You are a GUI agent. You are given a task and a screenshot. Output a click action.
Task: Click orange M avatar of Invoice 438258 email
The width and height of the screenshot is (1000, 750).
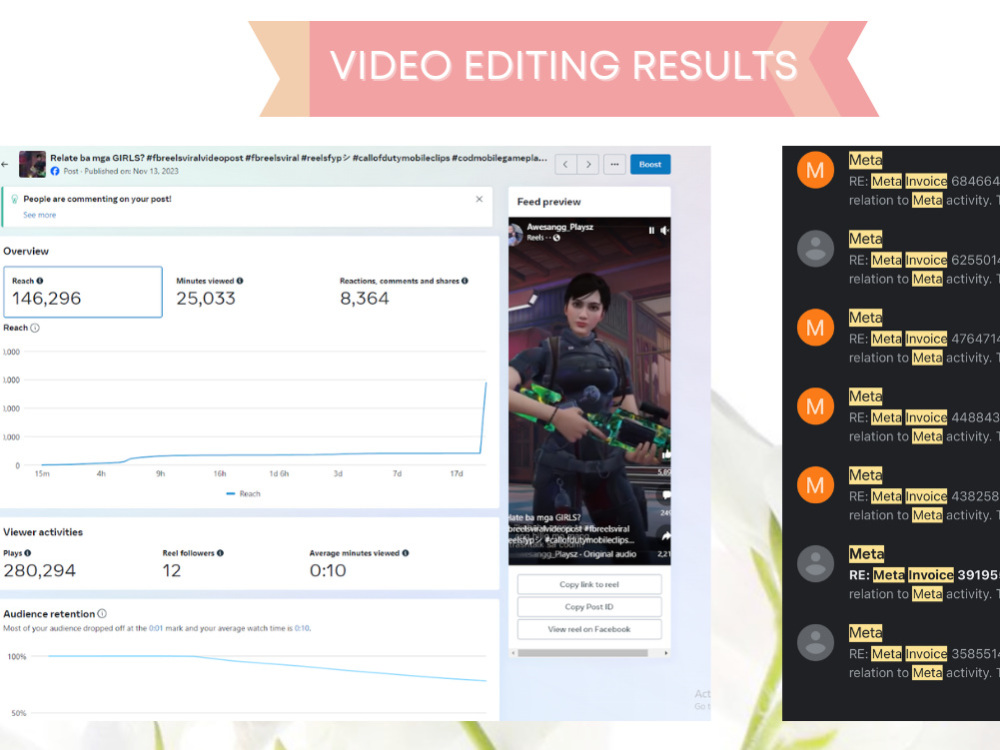[x=816, y=485]
